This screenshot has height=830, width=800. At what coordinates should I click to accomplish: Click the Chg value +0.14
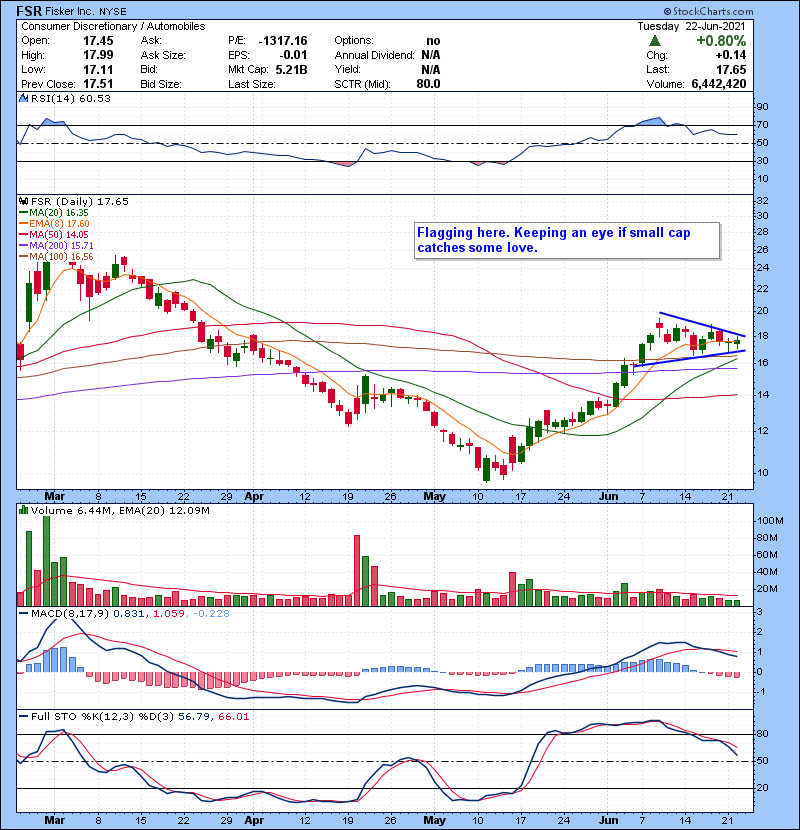coord(731,55)
